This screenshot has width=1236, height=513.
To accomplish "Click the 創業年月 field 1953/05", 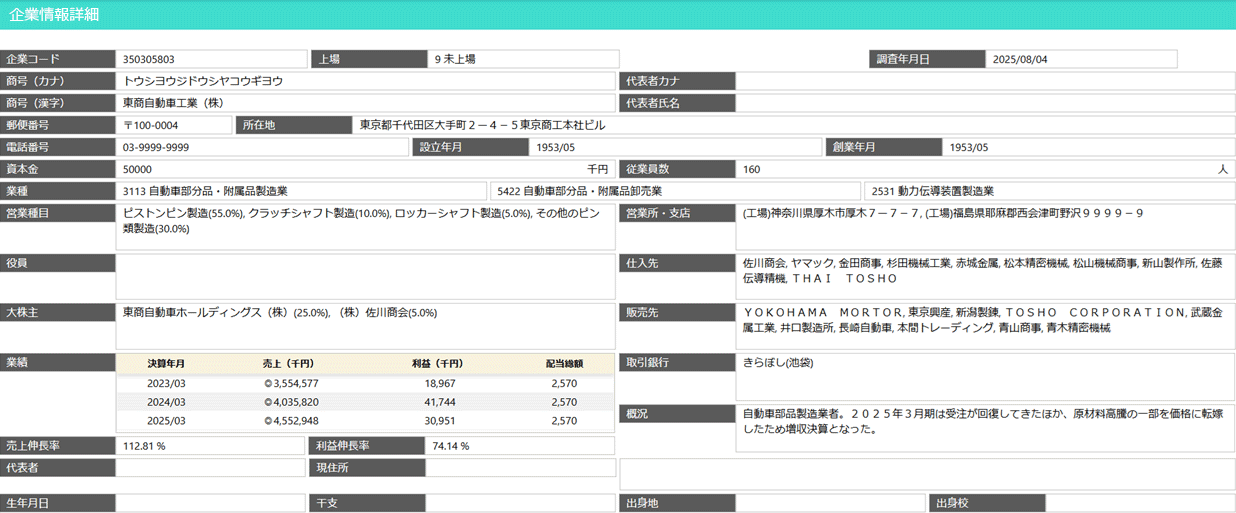I will tap(1089, 147).
